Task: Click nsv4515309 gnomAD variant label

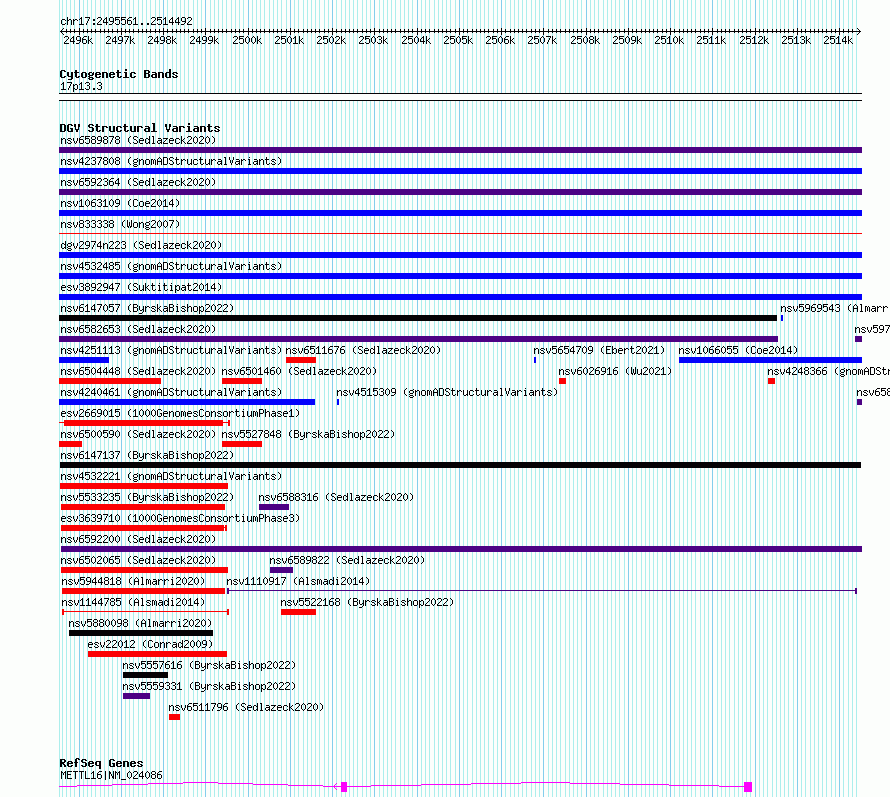Action: (x=447, y=392)
